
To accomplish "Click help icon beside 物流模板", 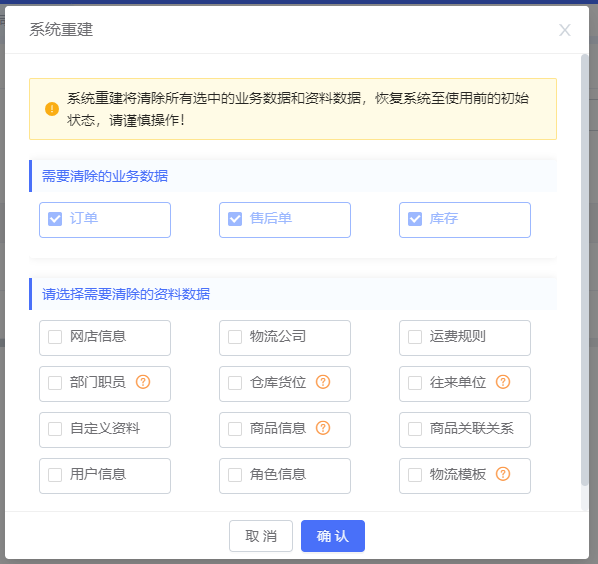I will [503, 474].
